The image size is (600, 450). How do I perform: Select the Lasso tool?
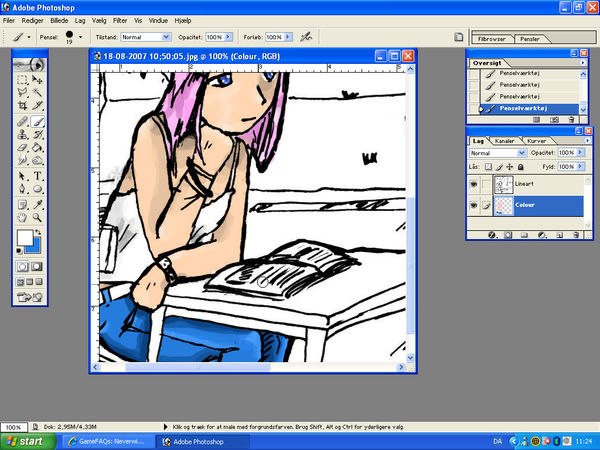tap(22, 92)
